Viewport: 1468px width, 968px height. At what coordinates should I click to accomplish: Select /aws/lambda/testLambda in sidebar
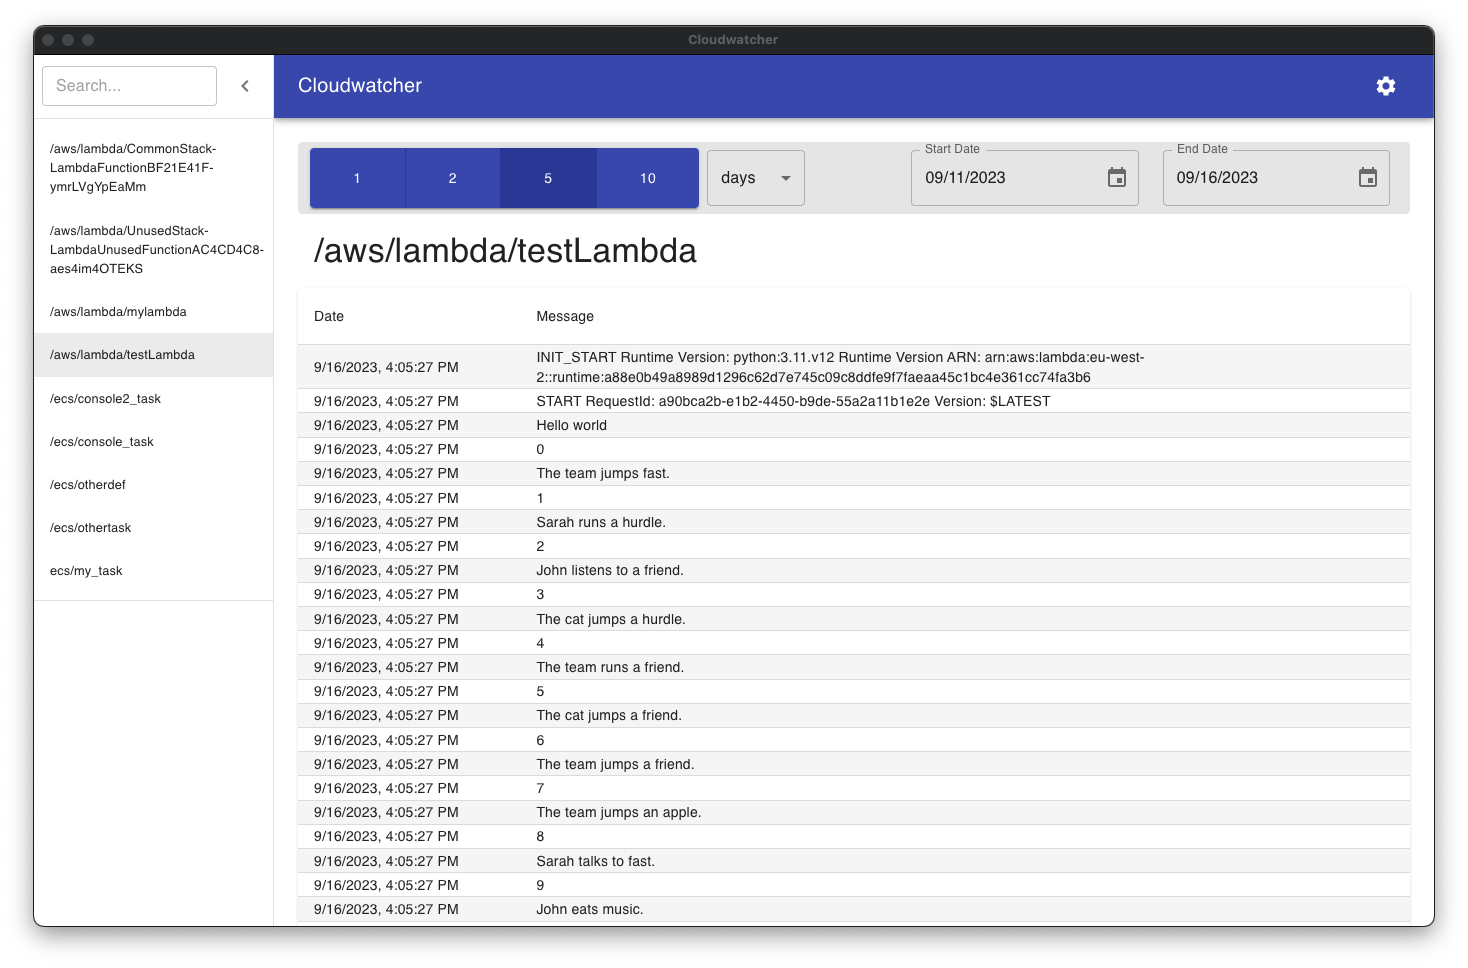(x=153, y=355)
